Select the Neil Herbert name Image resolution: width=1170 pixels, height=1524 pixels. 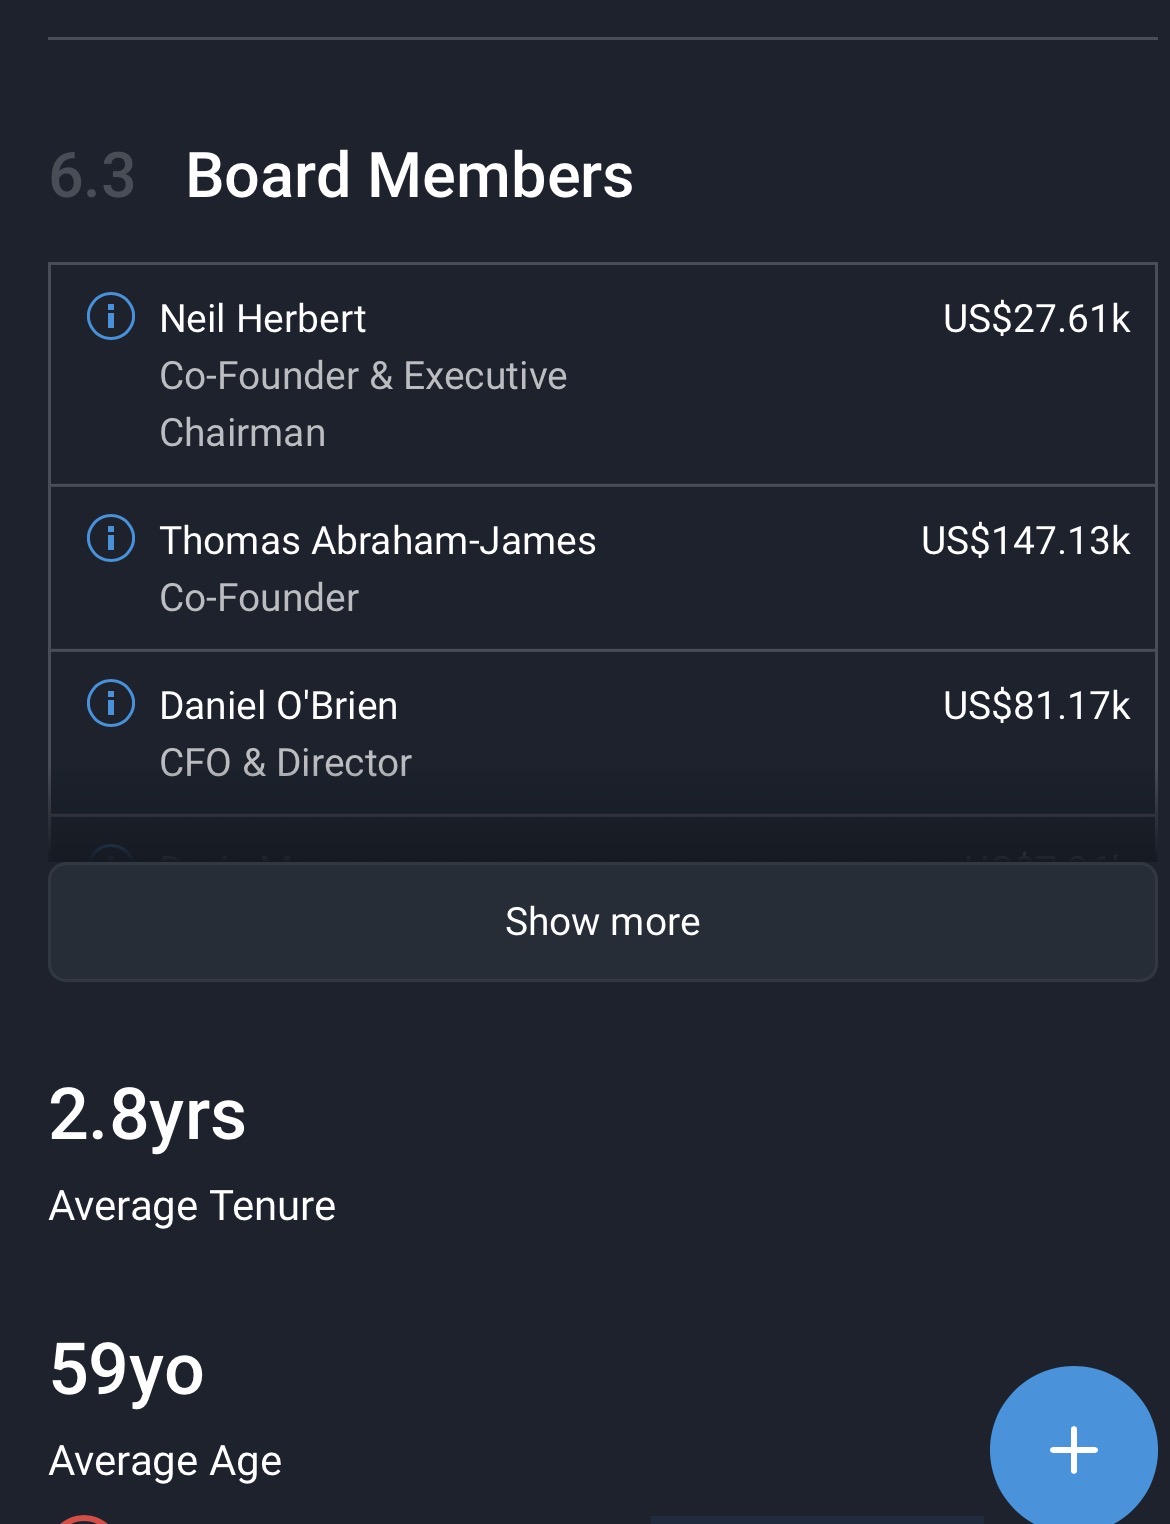263,319
